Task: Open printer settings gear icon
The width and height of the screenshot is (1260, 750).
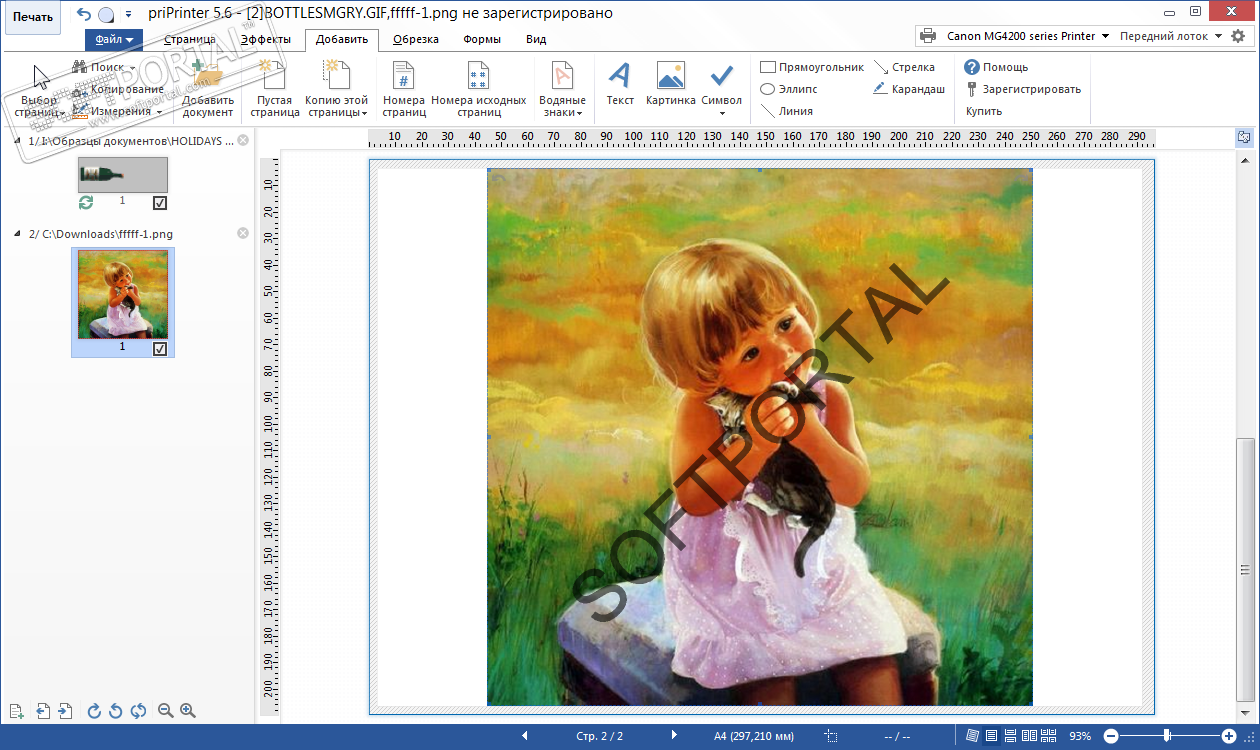Action: pyautogui.click(x=1238, y=36)
